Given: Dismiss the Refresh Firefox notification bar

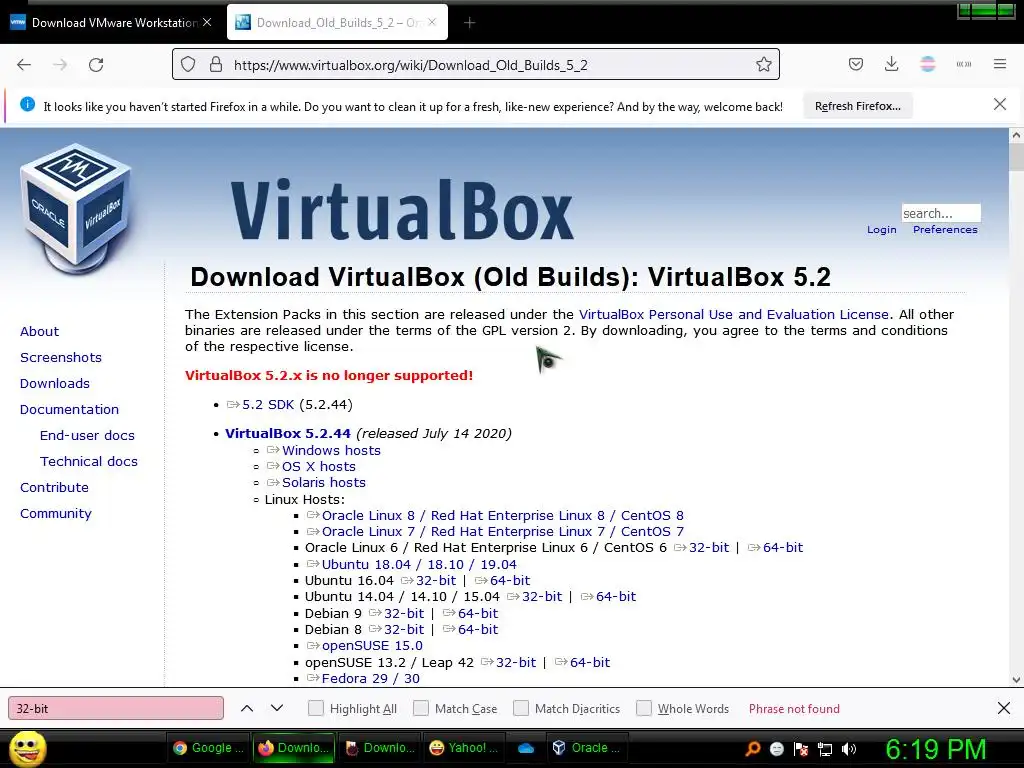Looking at the screenshot, I should tap(999, 104).
